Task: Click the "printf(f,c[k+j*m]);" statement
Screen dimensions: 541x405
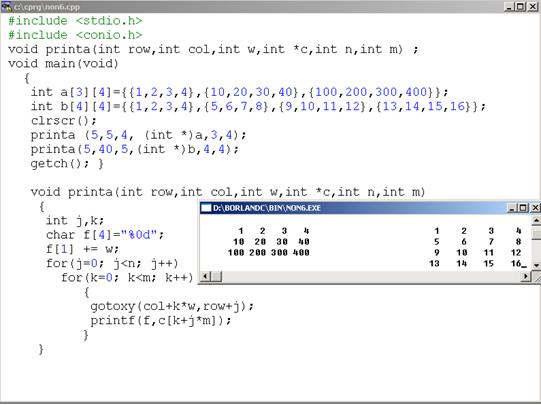Action: coord(161,320)
